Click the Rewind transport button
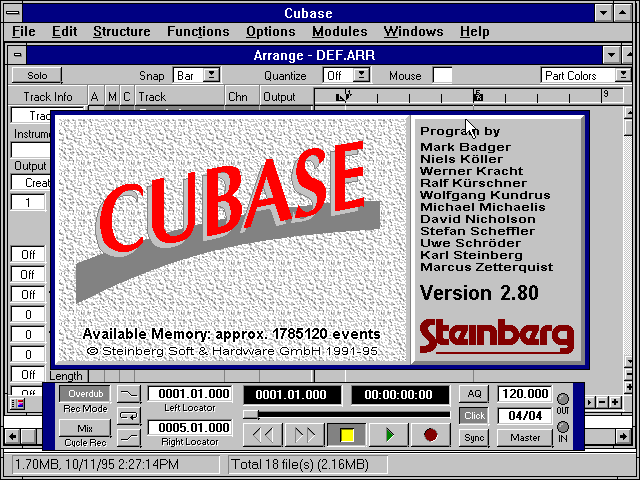The height and width of the screenshot is (480, 640). pos(264,435)
